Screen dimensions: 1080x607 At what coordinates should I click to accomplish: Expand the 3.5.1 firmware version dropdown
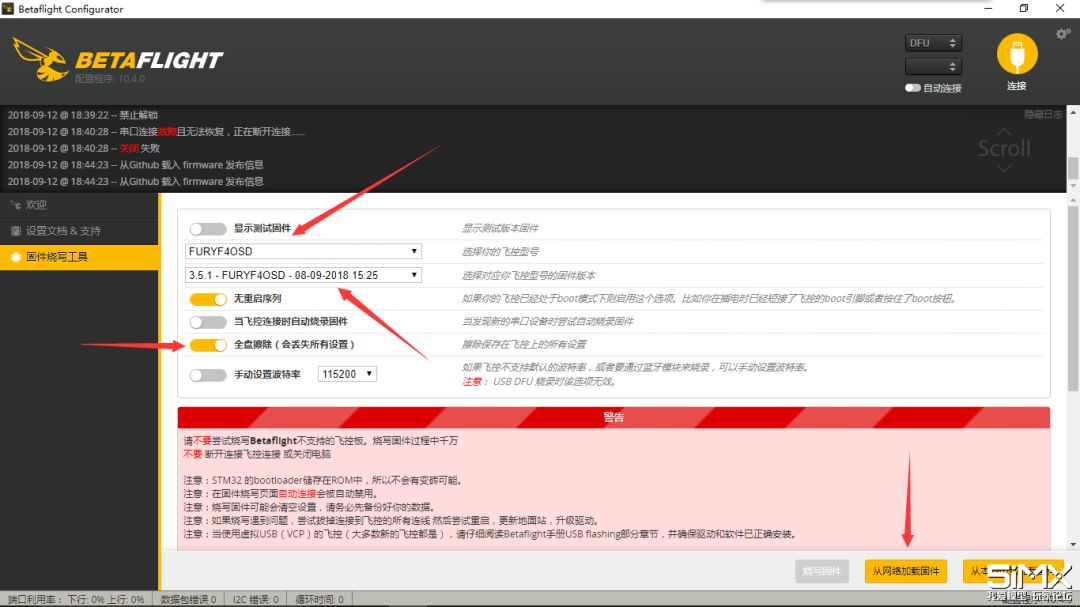(303, 275)
